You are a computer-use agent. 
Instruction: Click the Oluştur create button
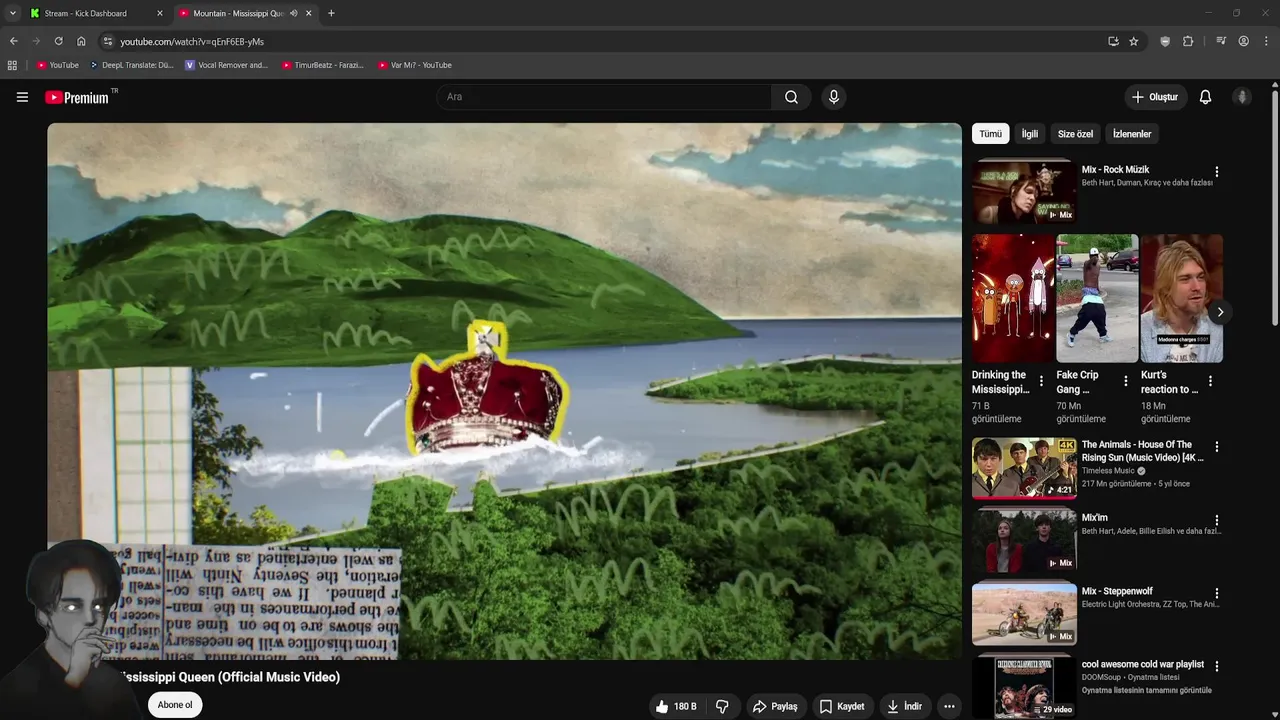(x=1154, y=97)
